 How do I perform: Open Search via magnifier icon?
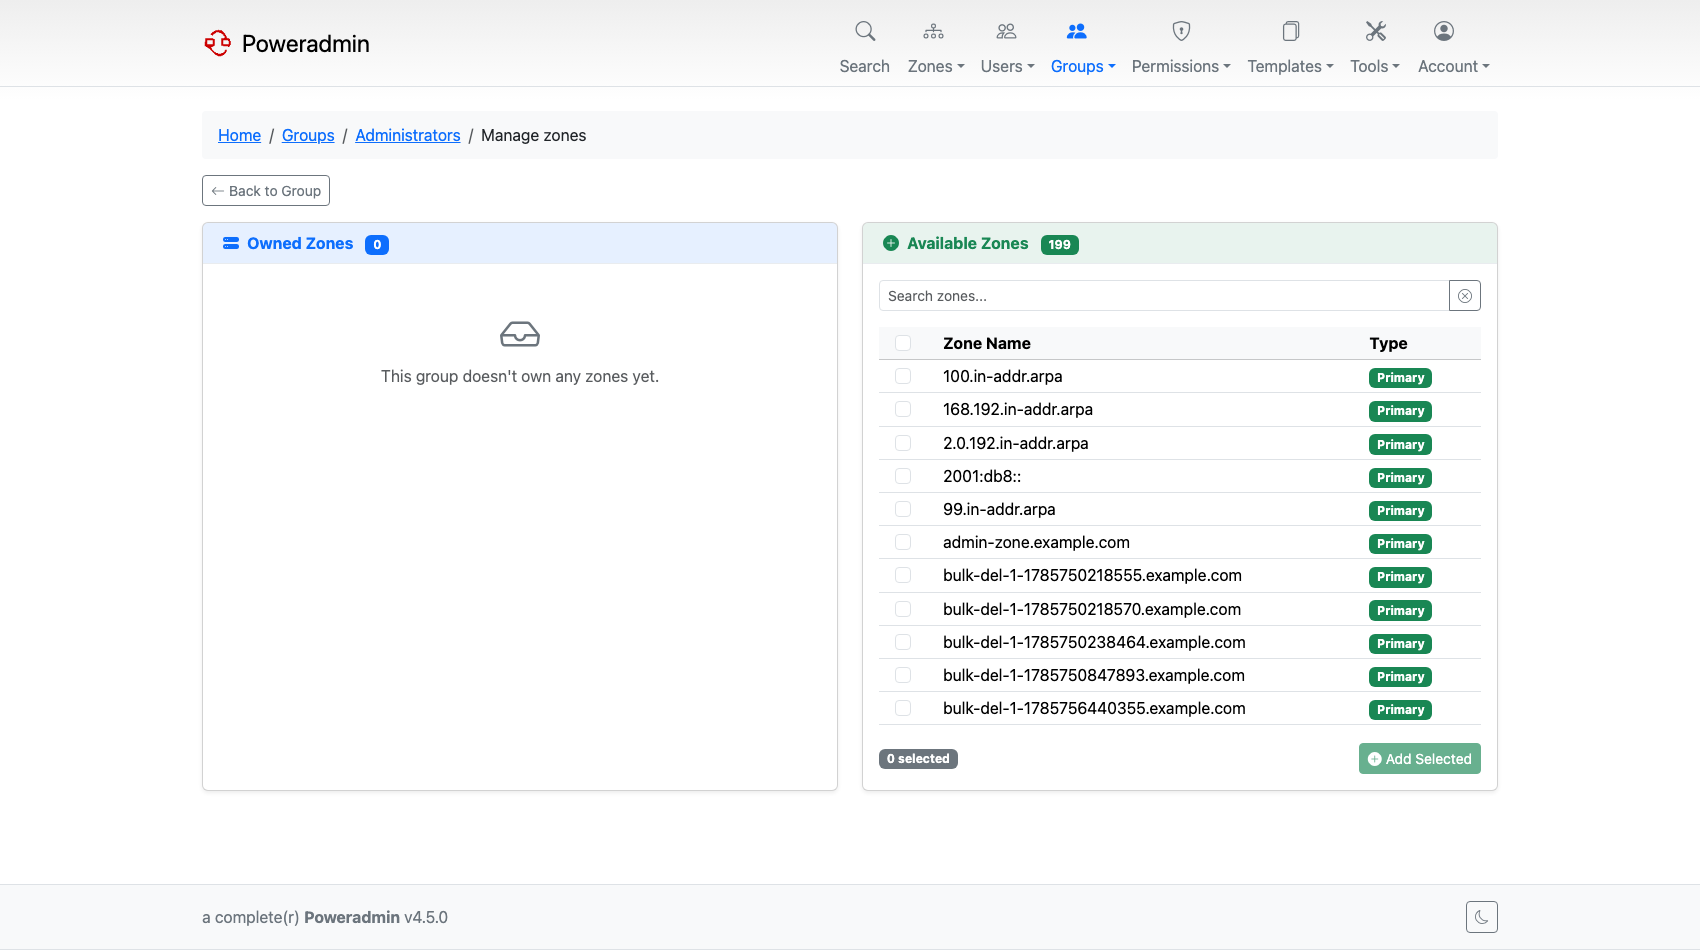865,31
